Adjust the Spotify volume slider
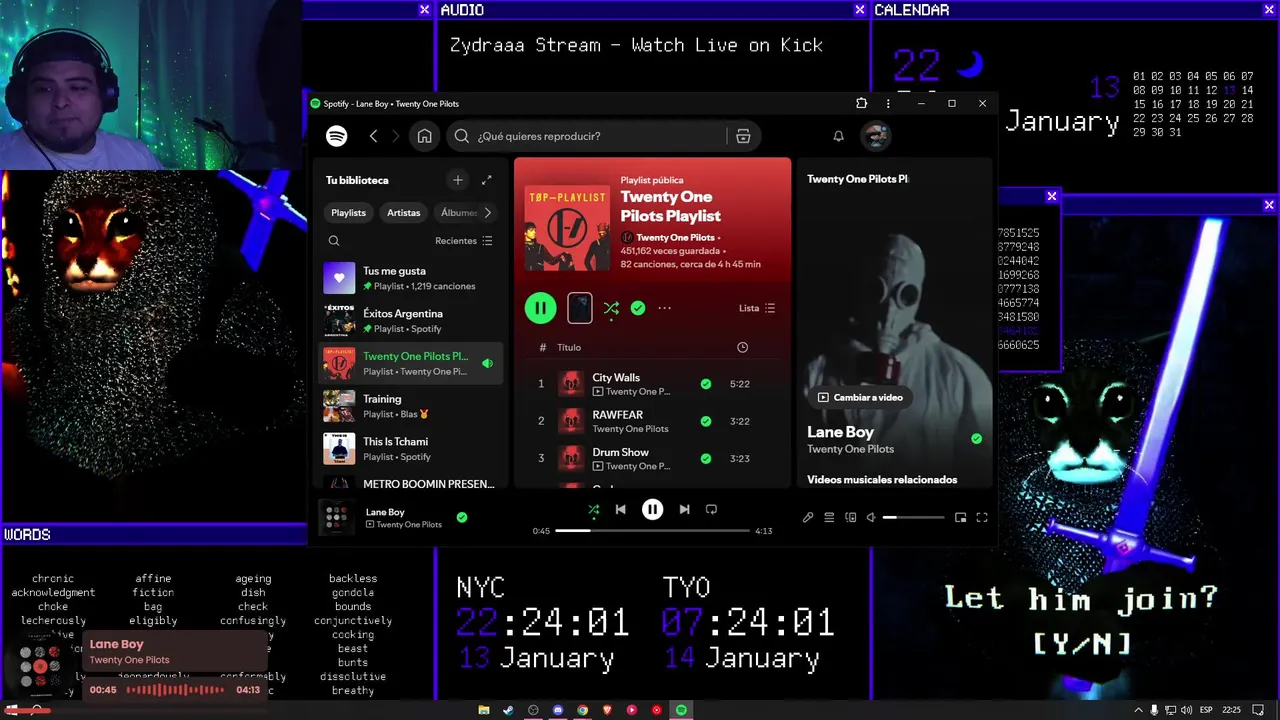The height and width of the screenshot is (720, 1280). pos(913,517)
